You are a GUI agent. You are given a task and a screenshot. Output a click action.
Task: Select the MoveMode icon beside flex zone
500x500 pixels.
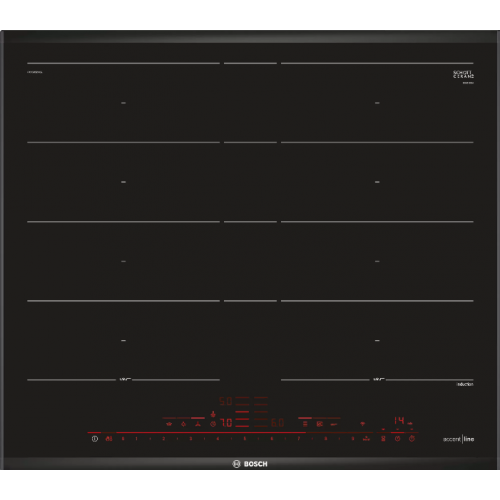click(320, 424)
